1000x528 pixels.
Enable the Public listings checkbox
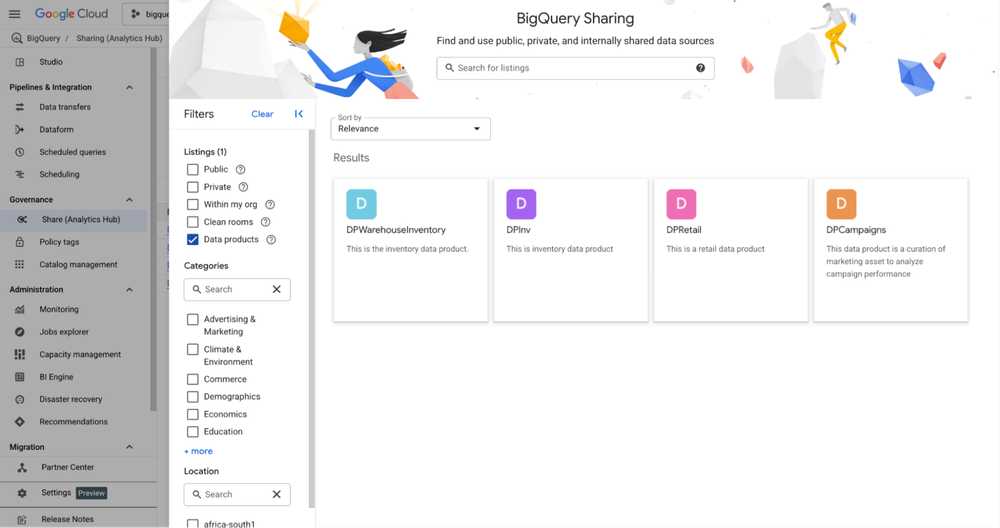point(193,170)
